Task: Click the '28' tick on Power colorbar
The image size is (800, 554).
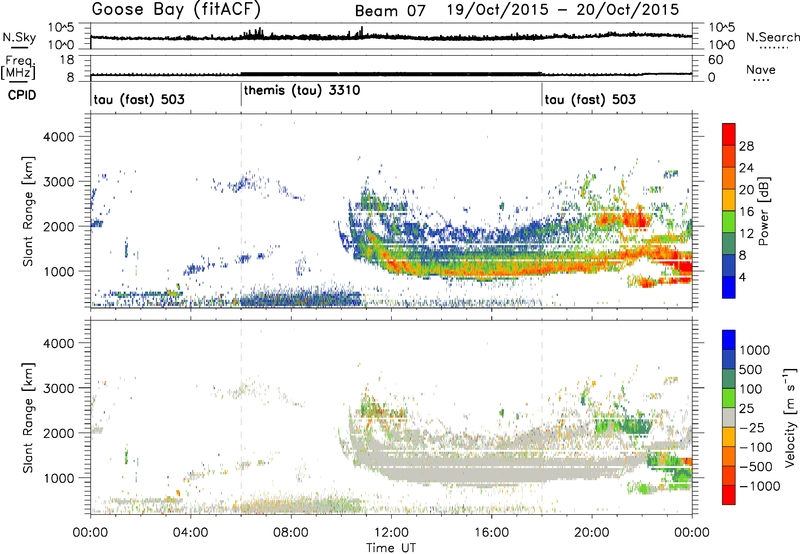Action: (746, 146)
